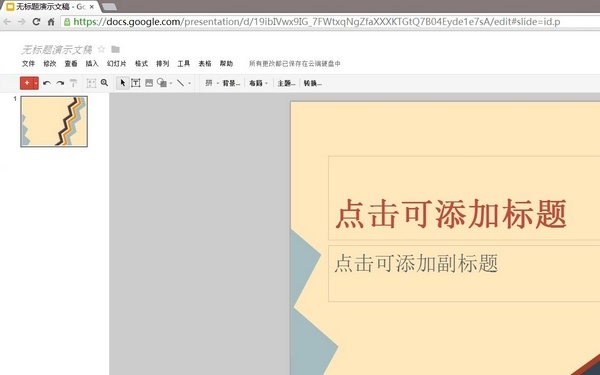Open the 幻灯片 slide menu
This screenshot has width=600, height=375.
[x=116, y=64]
